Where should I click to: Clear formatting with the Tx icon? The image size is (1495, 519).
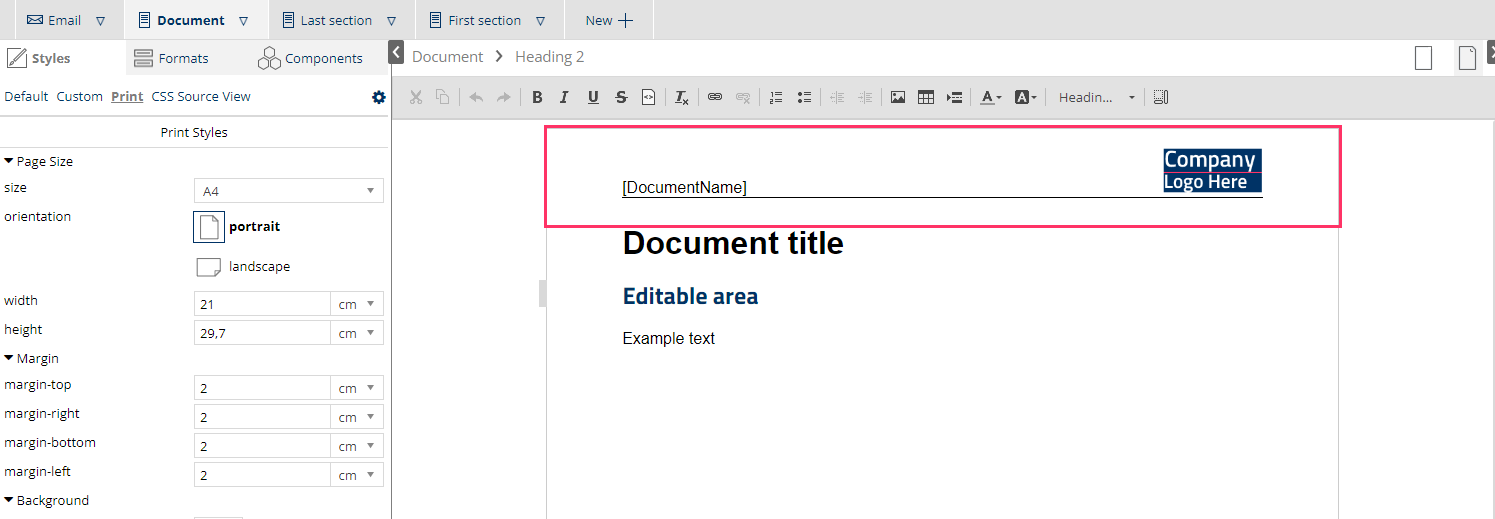681,98
